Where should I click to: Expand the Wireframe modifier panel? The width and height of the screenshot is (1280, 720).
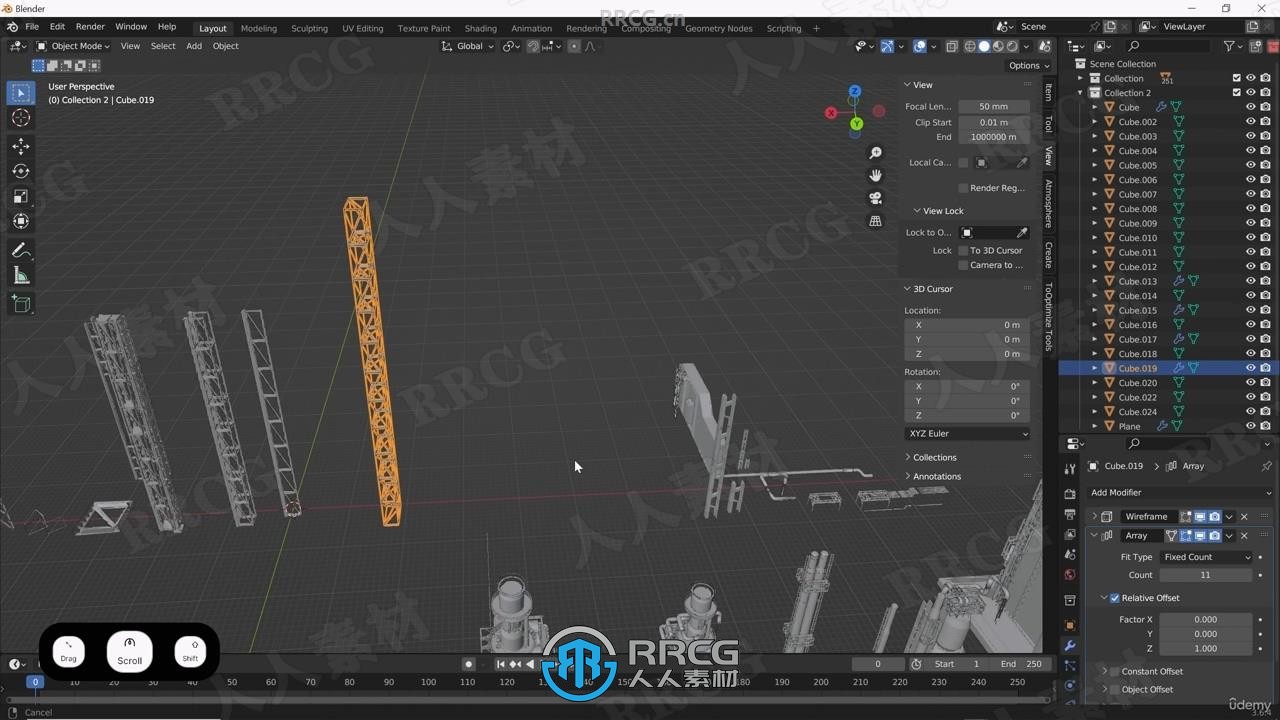point(1094,517)
